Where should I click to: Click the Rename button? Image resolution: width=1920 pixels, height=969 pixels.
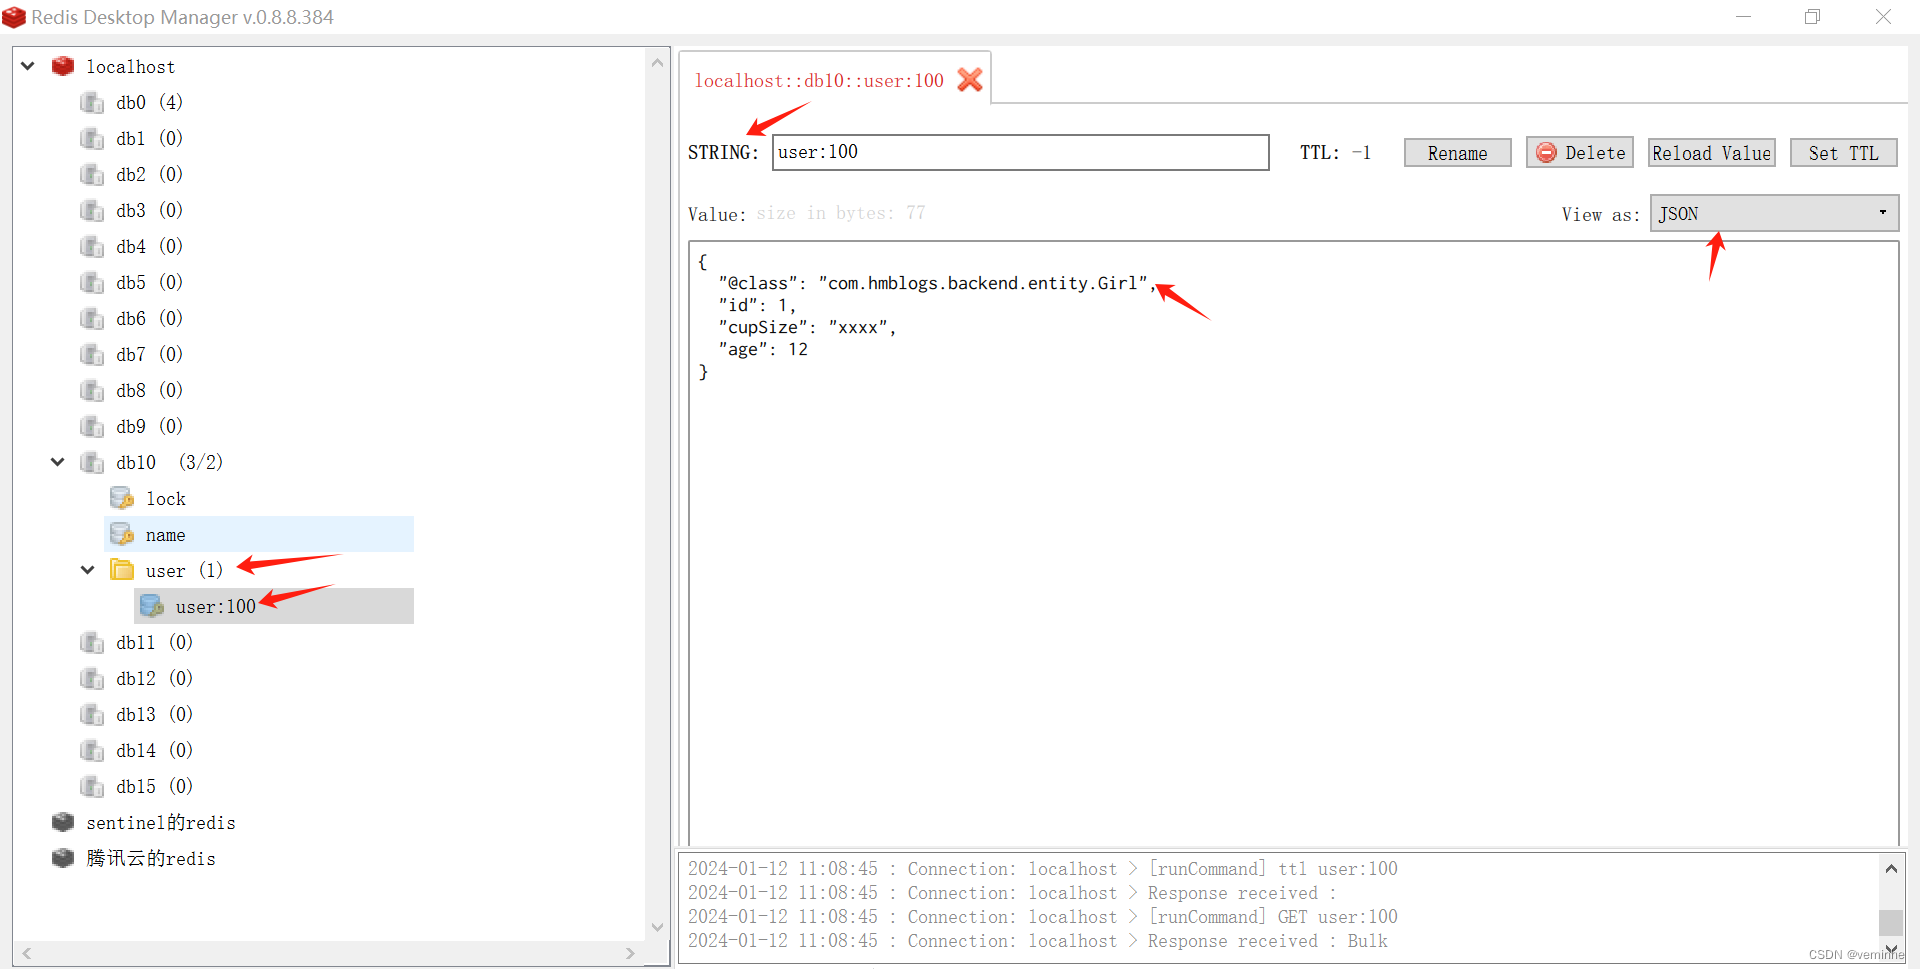[1457, 153]
